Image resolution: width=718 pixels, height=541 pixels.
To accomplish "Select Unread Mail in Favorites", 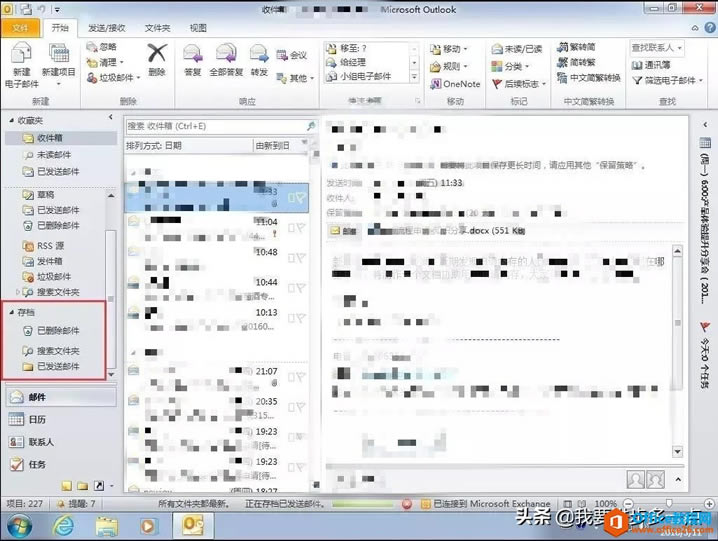I will [x=47, y=155].
